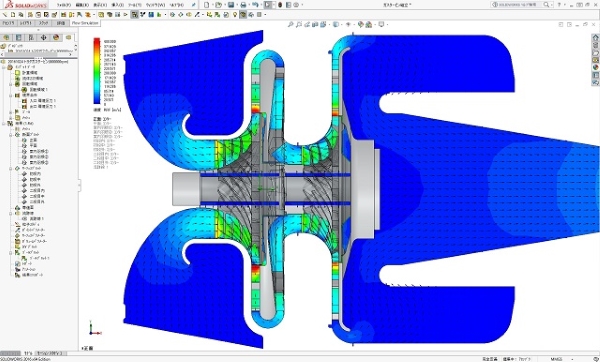Click the Rebuild traffic light icon
This screenshot has height=362, width=600.
coord(280,5)
